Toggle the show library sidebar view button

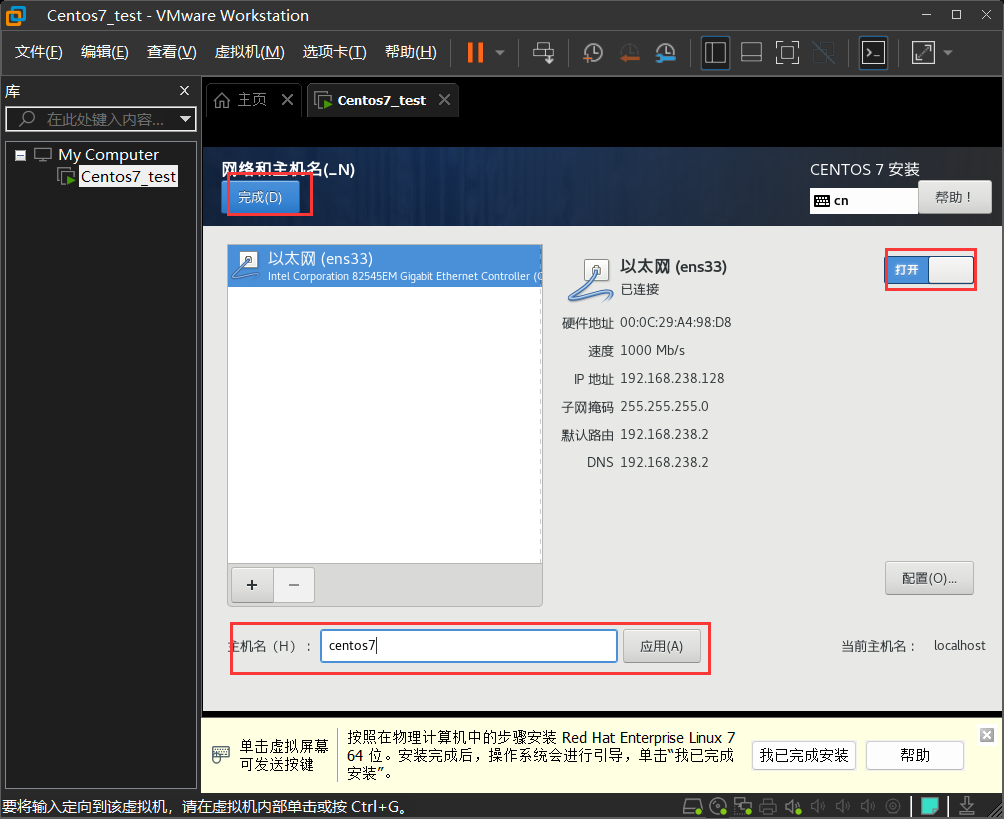tap(715, 53)
